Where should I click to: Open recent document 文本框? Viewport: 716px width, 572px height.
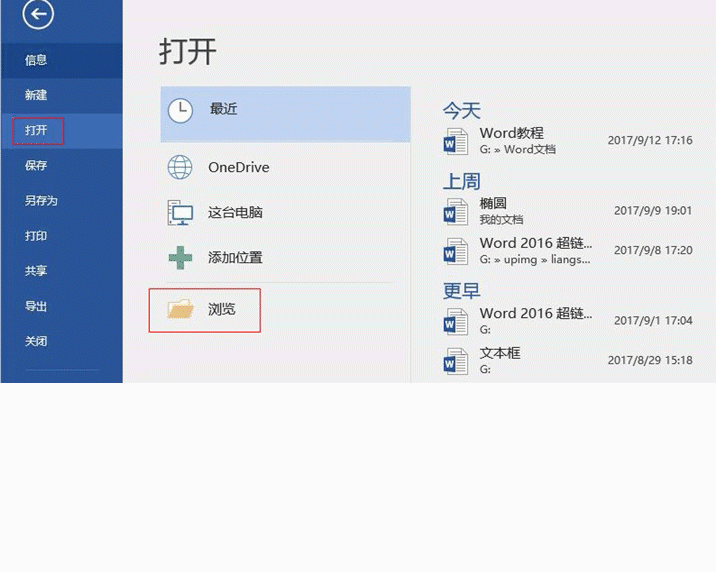500,353
